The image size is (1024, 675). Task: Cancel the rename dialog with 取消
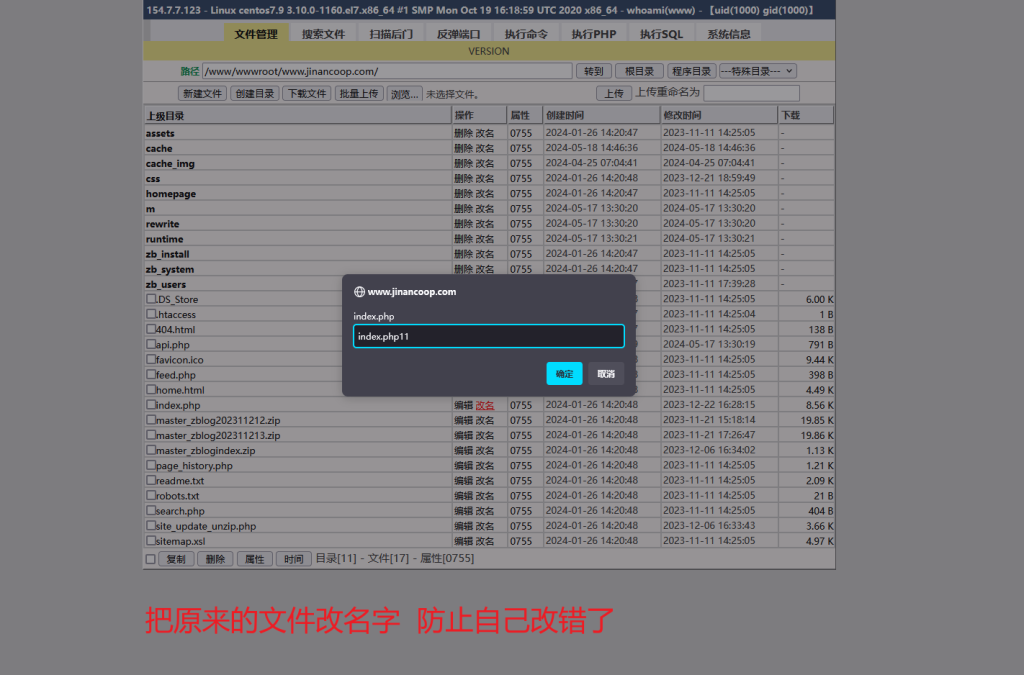click(606, 374)
